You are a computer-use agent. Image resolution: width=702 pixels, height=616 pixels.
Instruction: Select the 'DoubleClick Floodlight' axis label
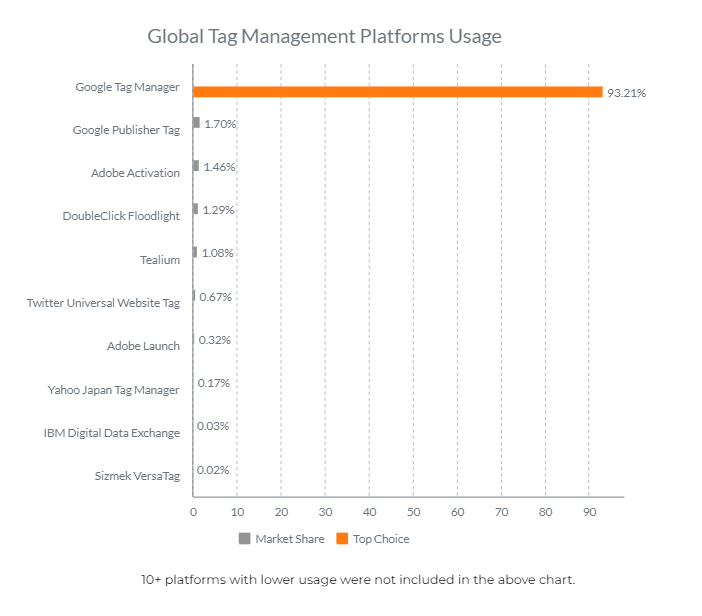121,216
